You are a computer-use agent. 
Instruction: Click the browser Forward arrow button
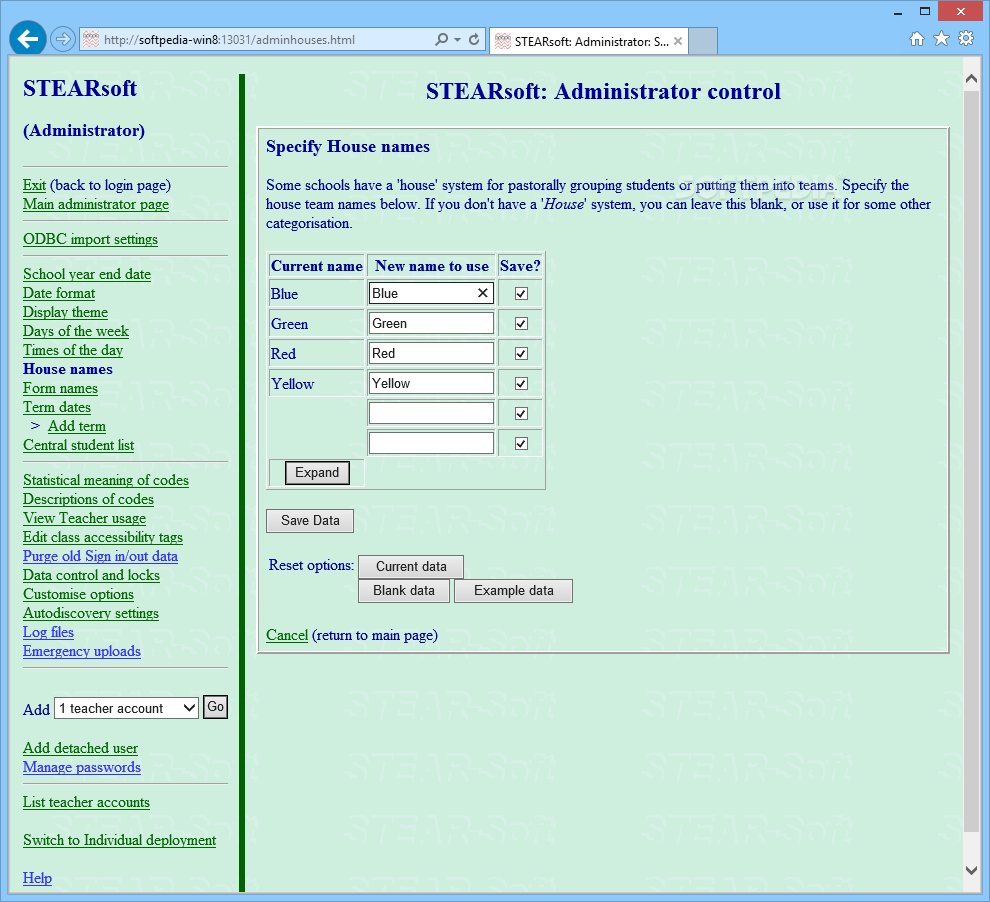click(62, 39)
